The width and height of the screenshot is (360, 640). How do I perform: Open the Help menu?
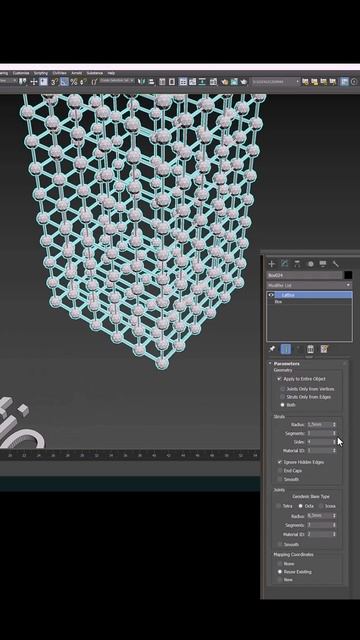pyautogui.click(x=111, y=73)
